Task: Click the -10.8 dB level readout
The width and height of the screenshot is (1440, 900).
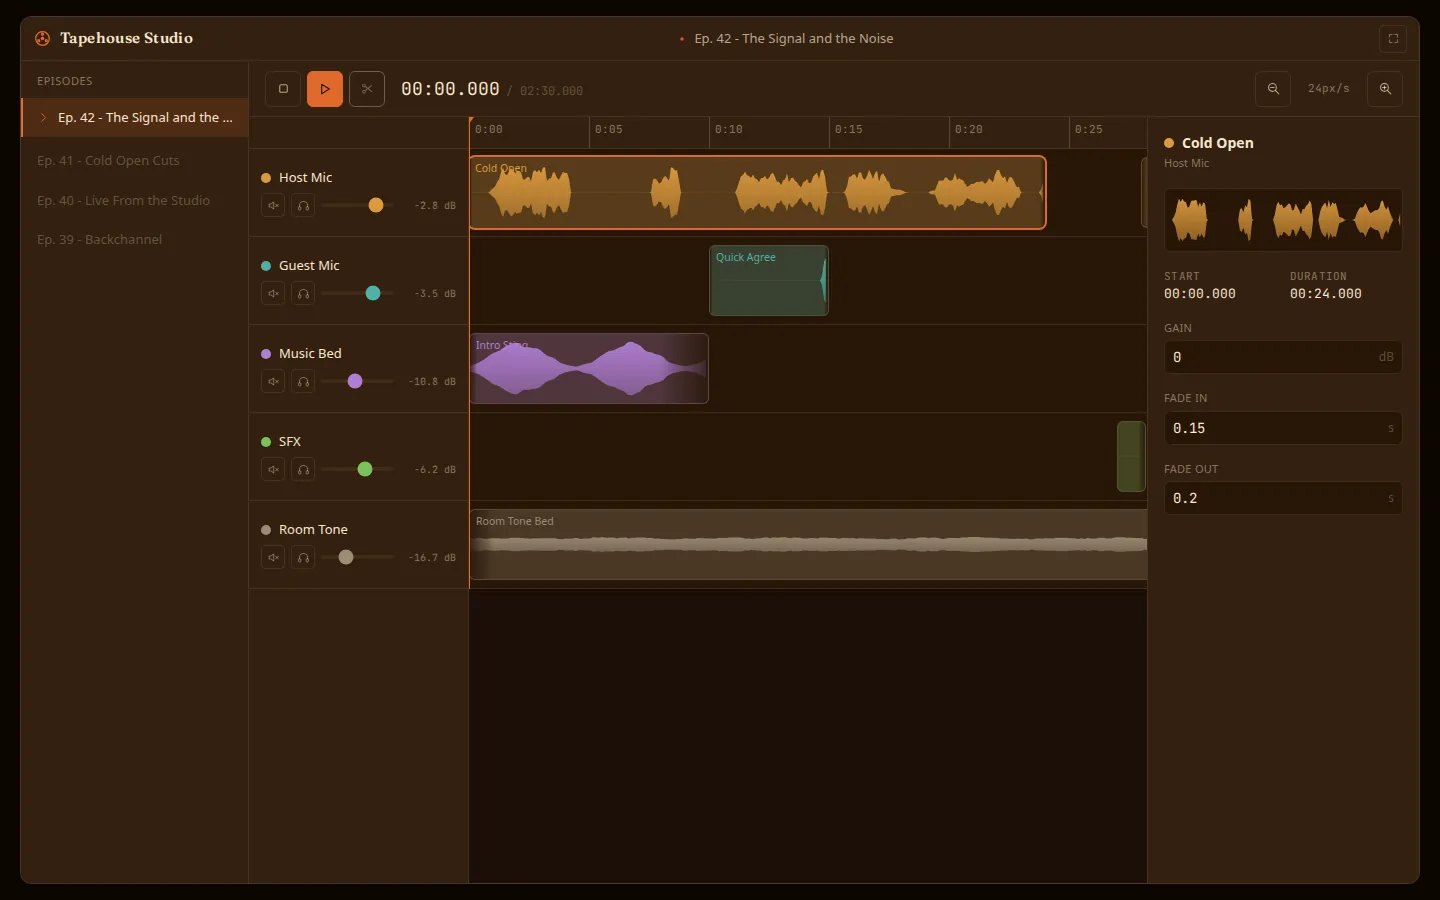Action: tap(432, 381)
